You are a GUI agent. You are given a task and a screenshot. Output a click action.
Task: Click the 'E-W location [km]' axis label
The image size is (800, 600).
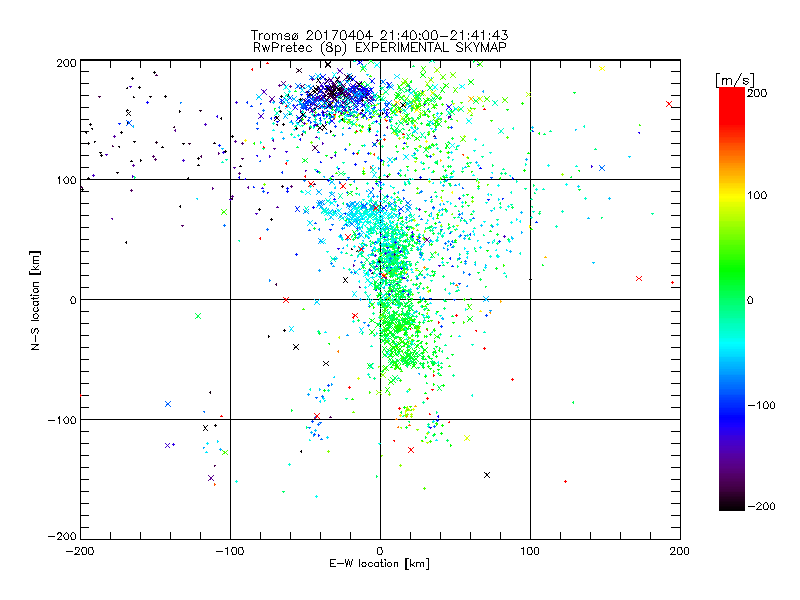[380, 563]
